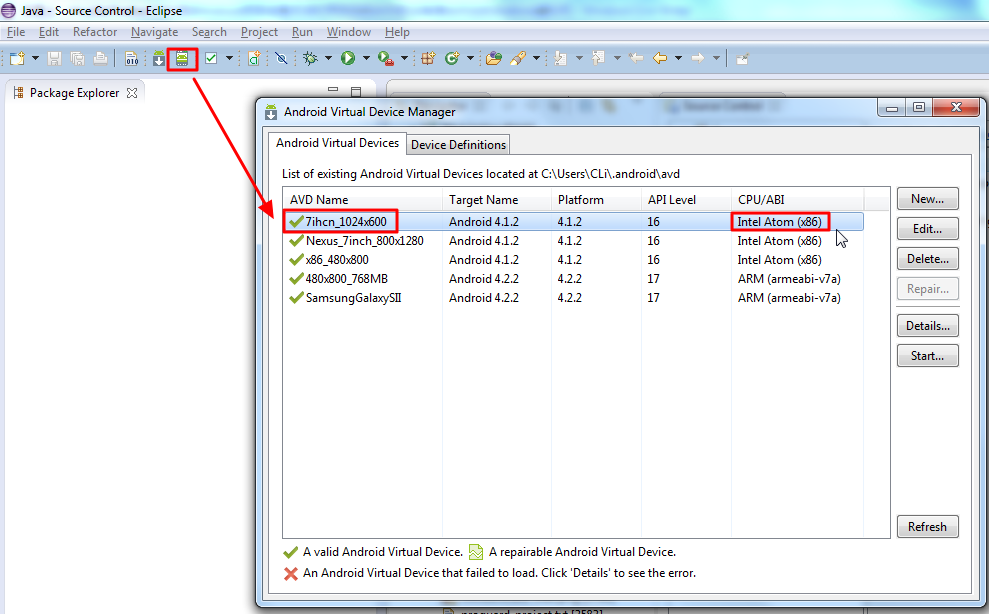Screen dimensions: 989x614
Task: Click the Save All toolbar icon
Action: click(78, 59)
